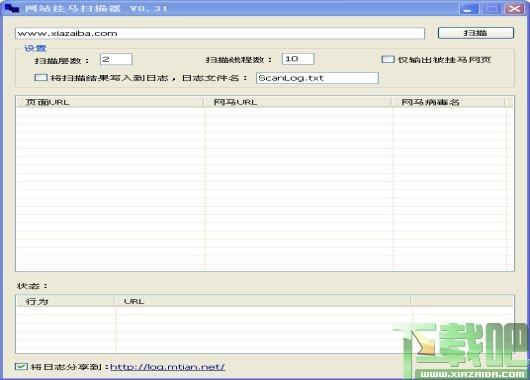This screenshot has height=380, width=530.
Task: Click the first empty row in status list
Action: (x=265, y=311)
